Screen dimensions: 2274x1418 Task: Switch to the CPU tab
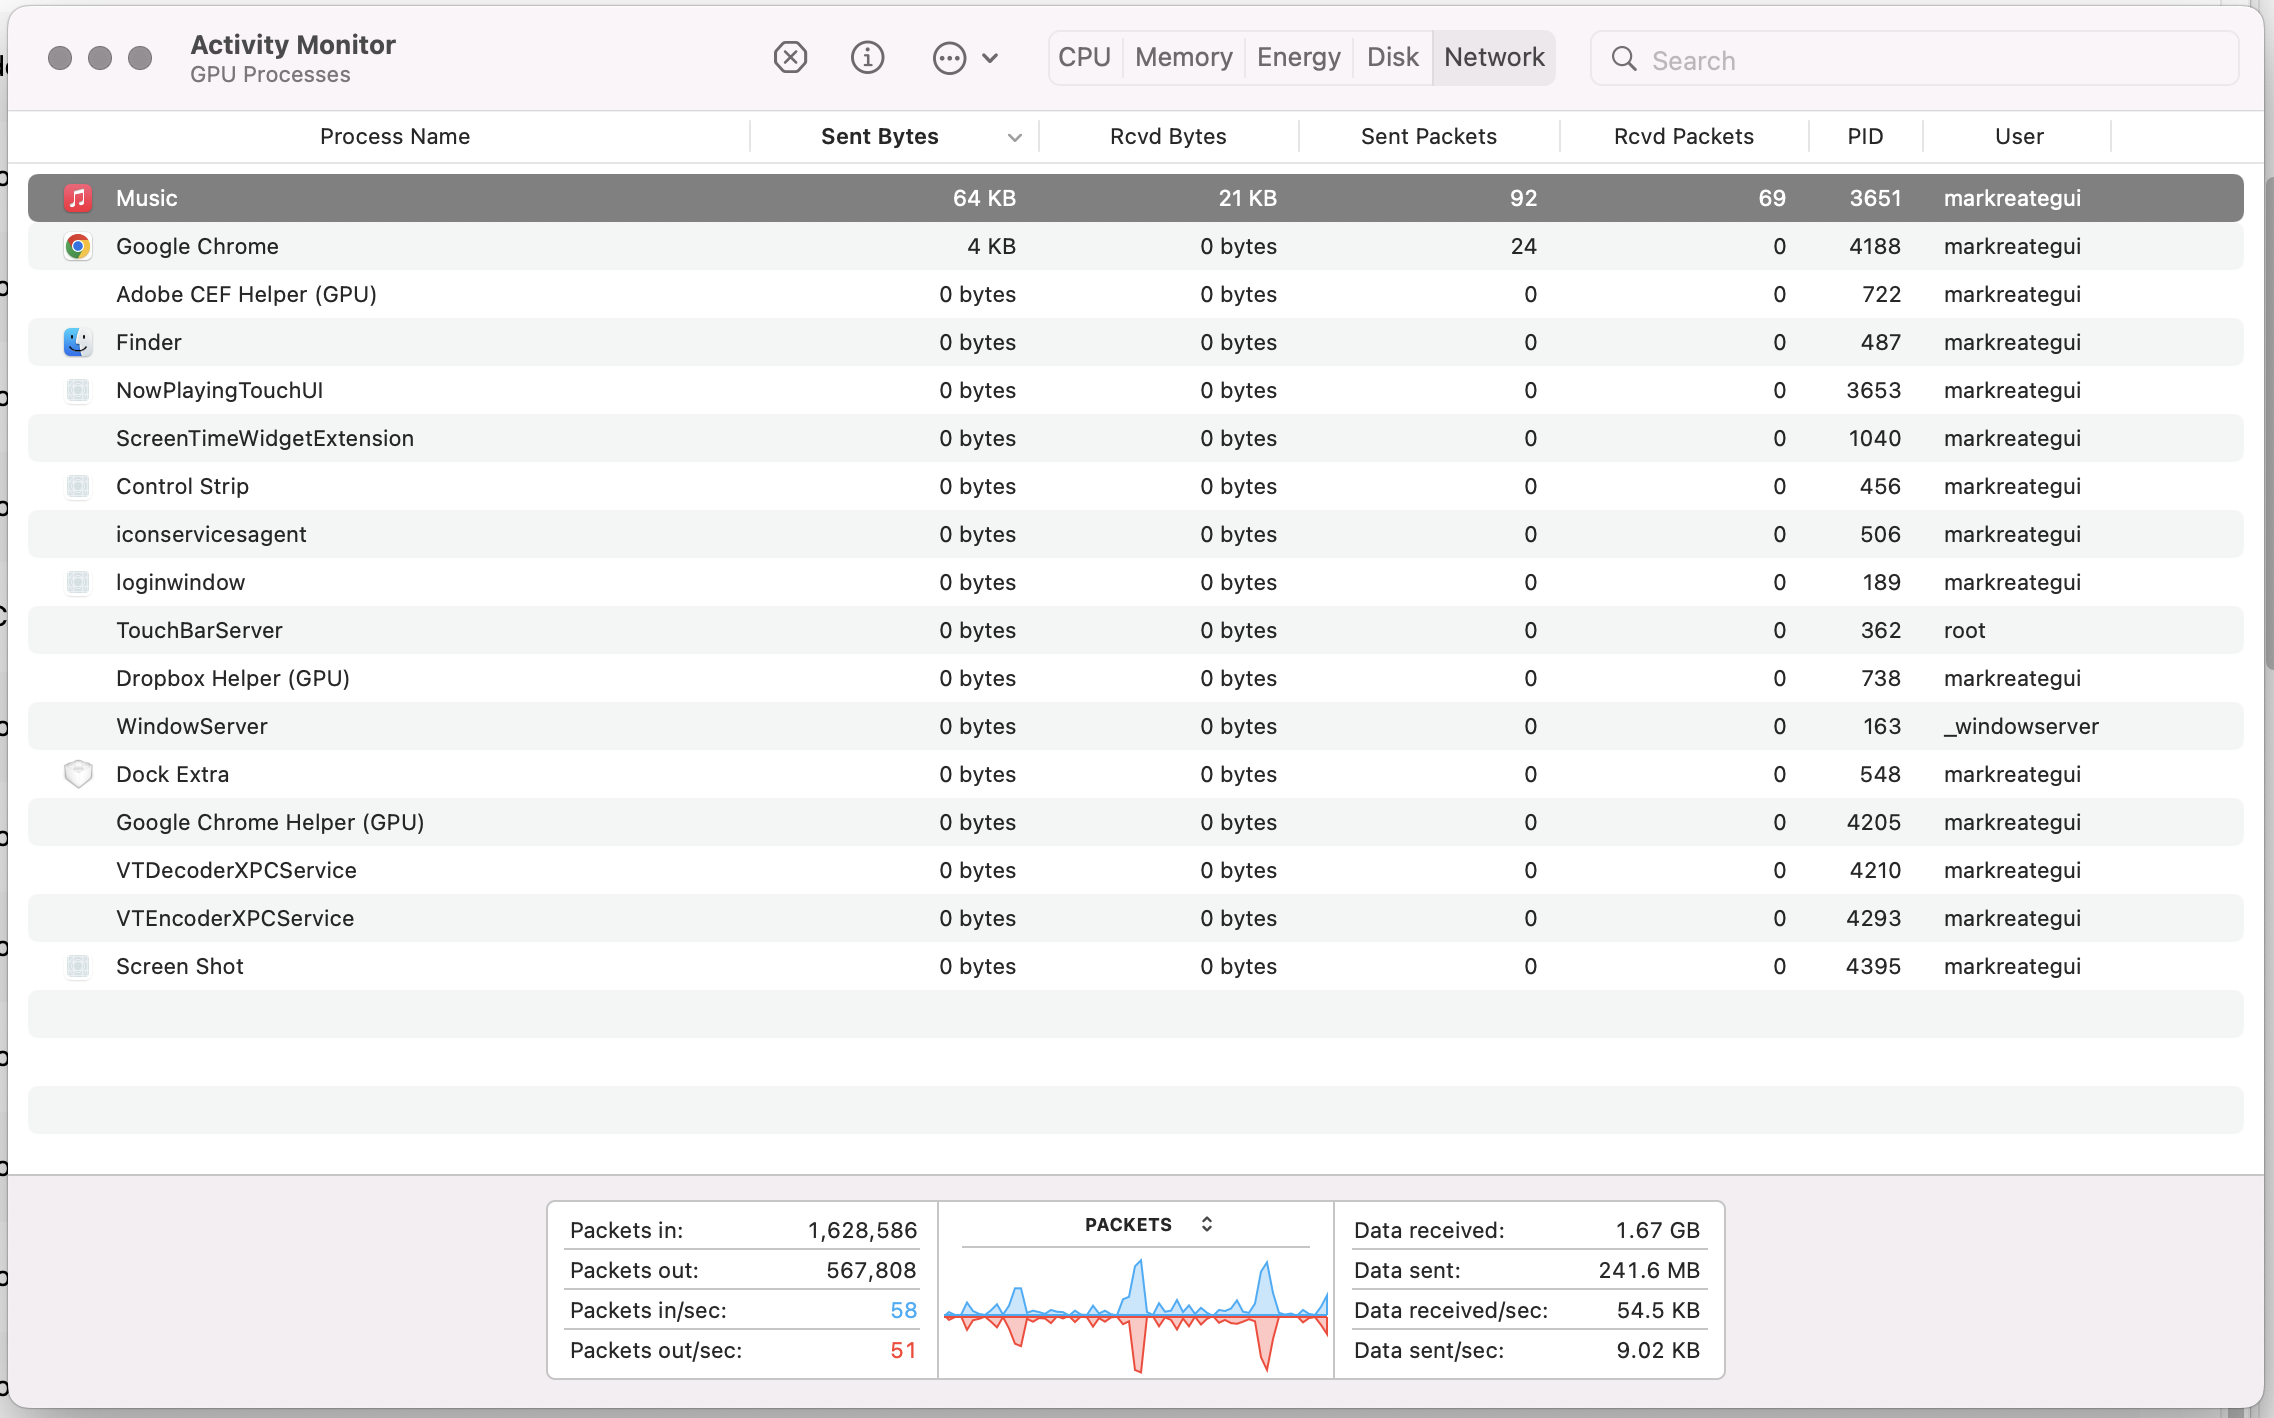click(1084, 58)
